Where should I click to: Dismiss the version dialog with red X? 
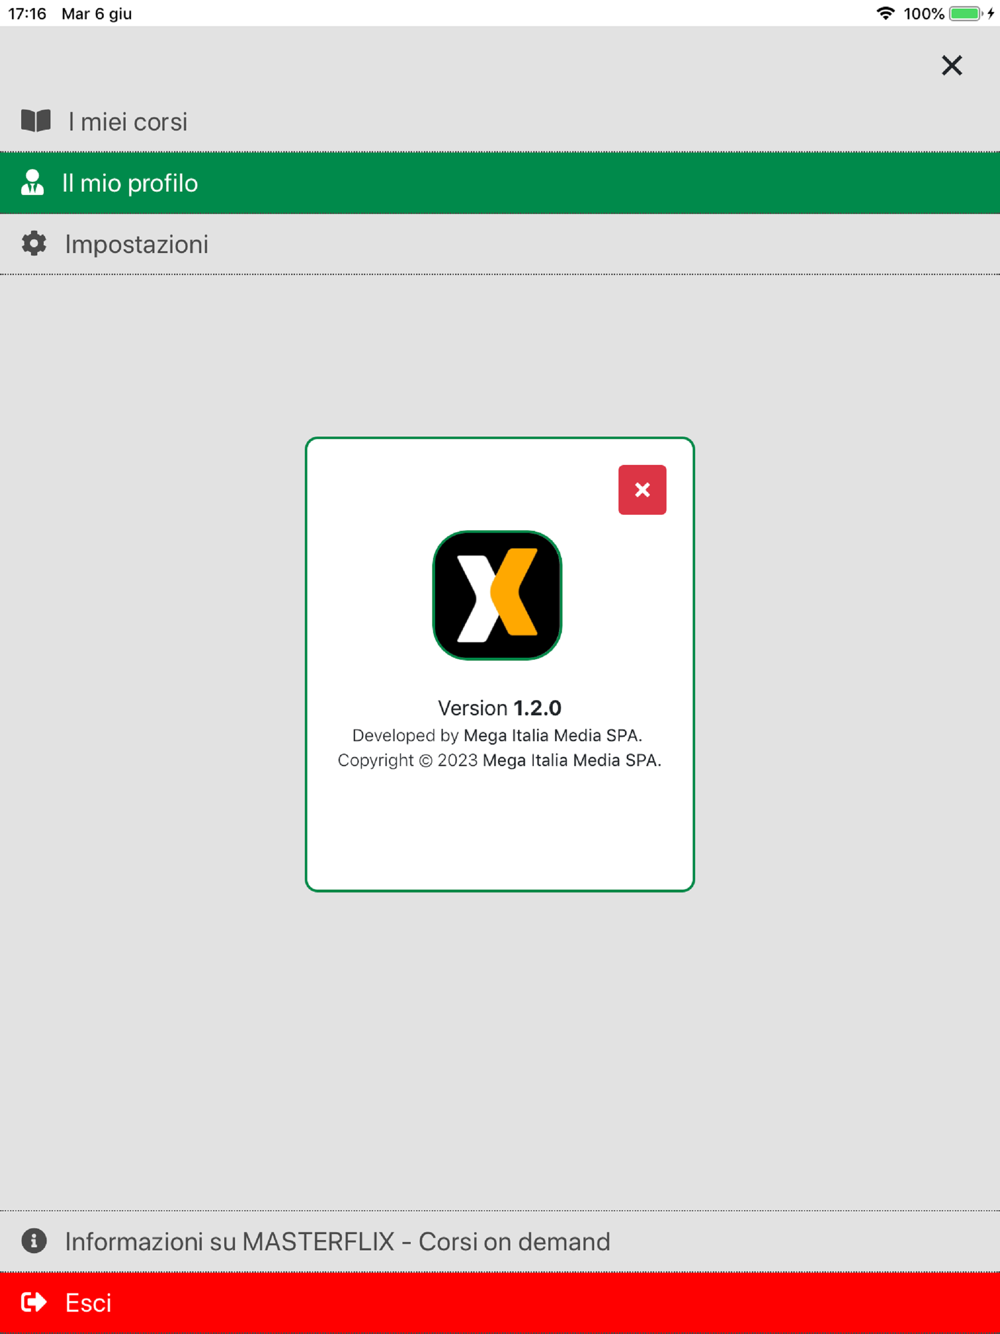642,490
